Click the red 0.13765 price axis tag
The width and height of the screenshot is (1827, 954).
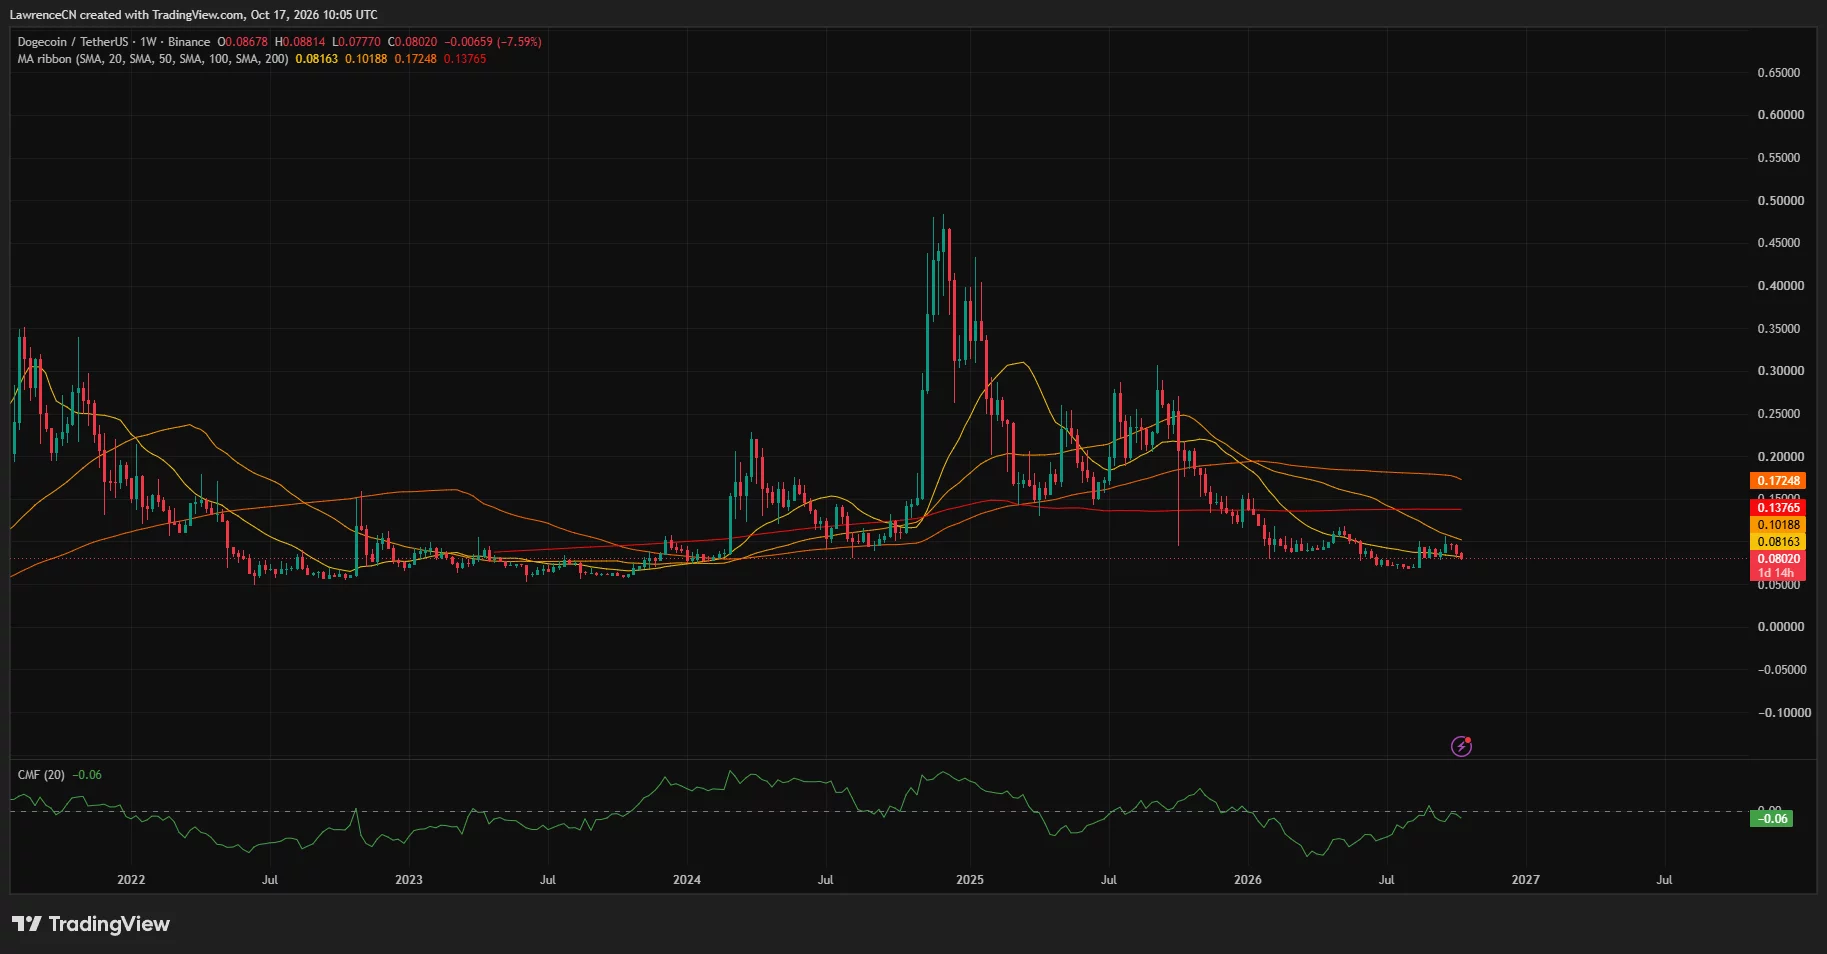(1779, 508)
